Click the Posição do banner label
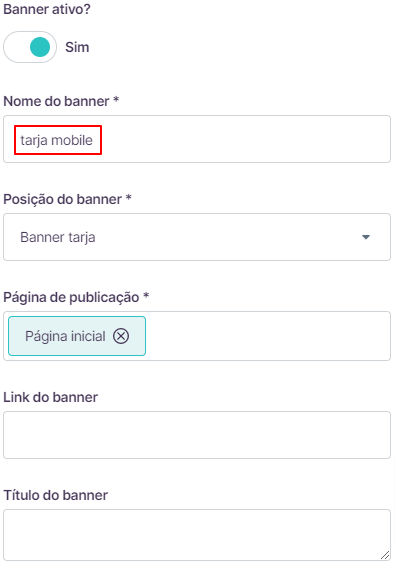Image resolution: width=395 pixels, height=564 pixels. click(x=67, y=199)
